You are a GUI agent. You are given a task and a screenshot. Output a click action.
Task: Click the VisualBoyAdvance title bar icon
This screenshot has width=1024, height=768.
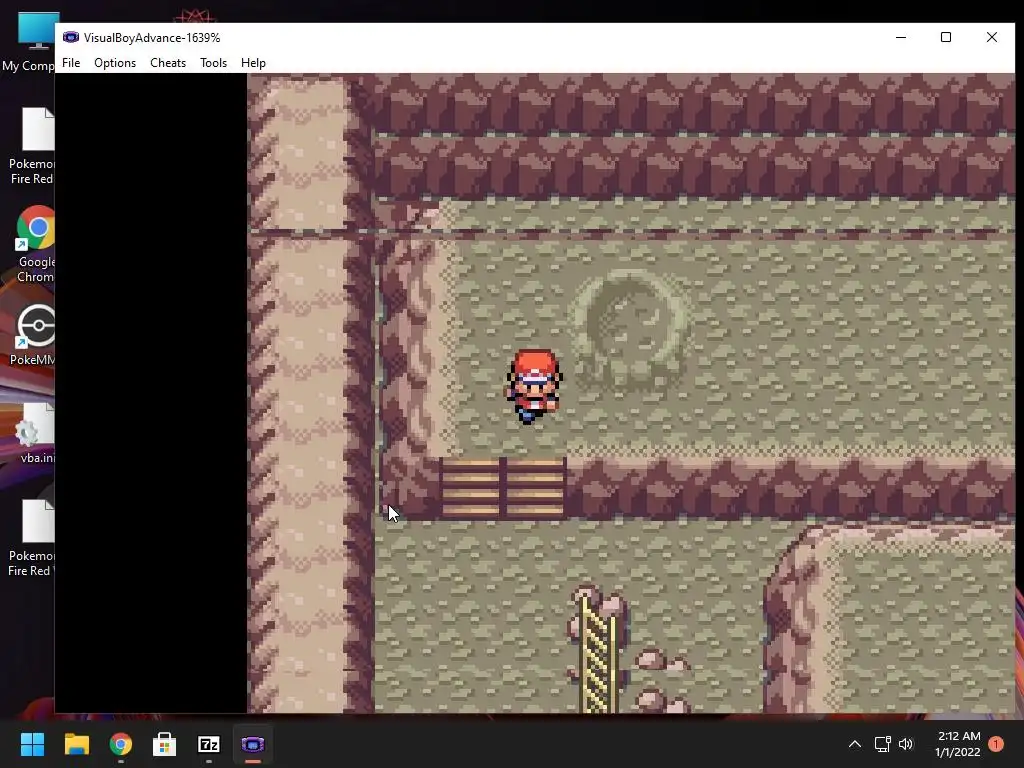[71, 37]
